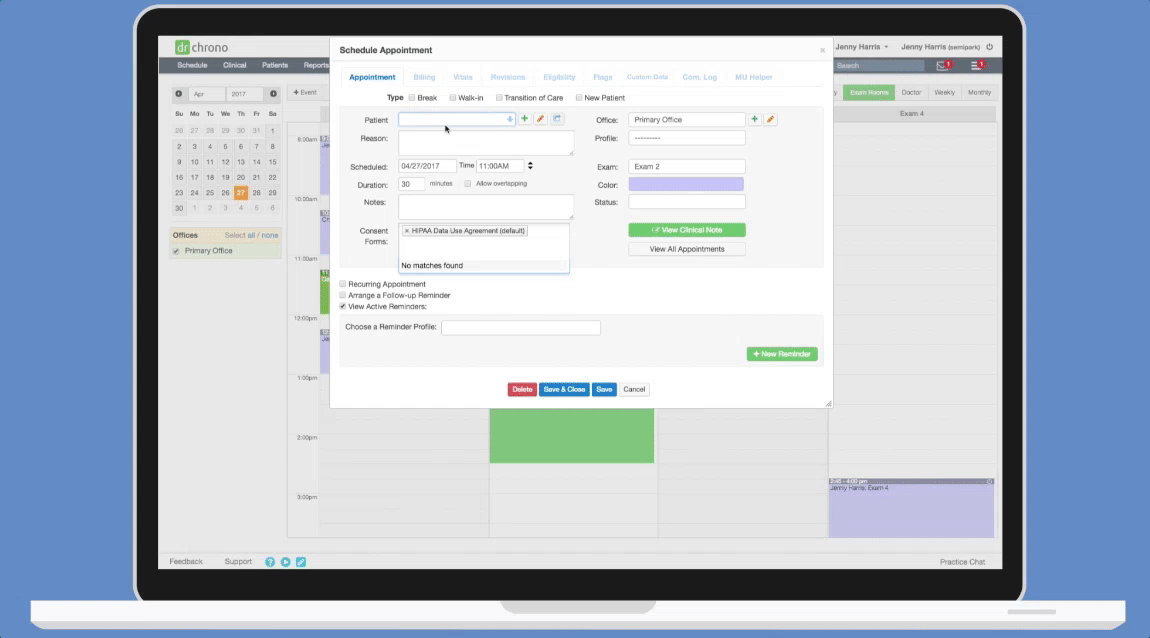Check the New Patient checkbox

point(579,98)
